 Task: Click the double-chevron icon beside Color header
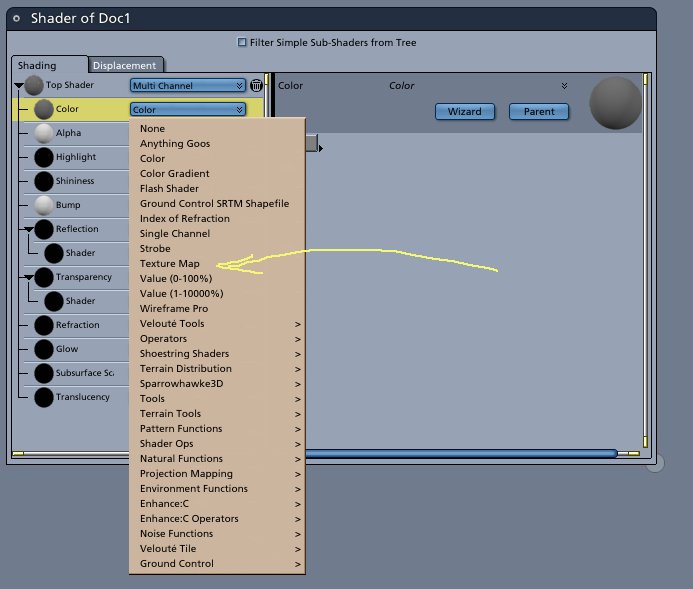click(564, 86)
